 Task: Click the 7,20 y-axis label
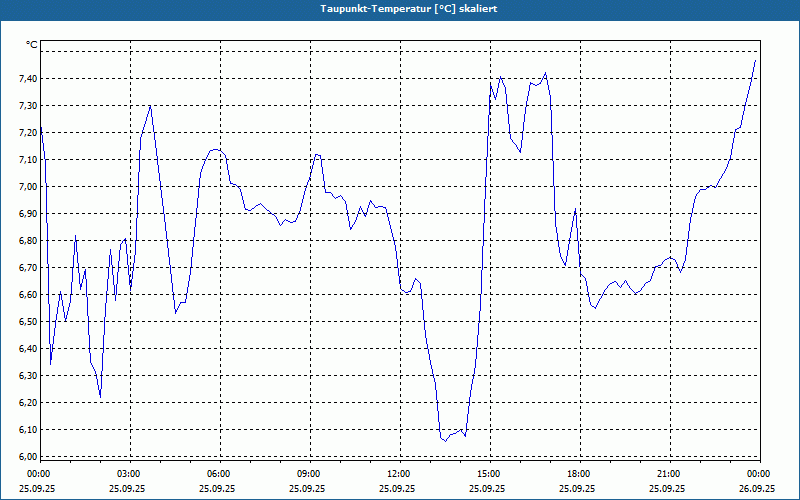(28, 133)
